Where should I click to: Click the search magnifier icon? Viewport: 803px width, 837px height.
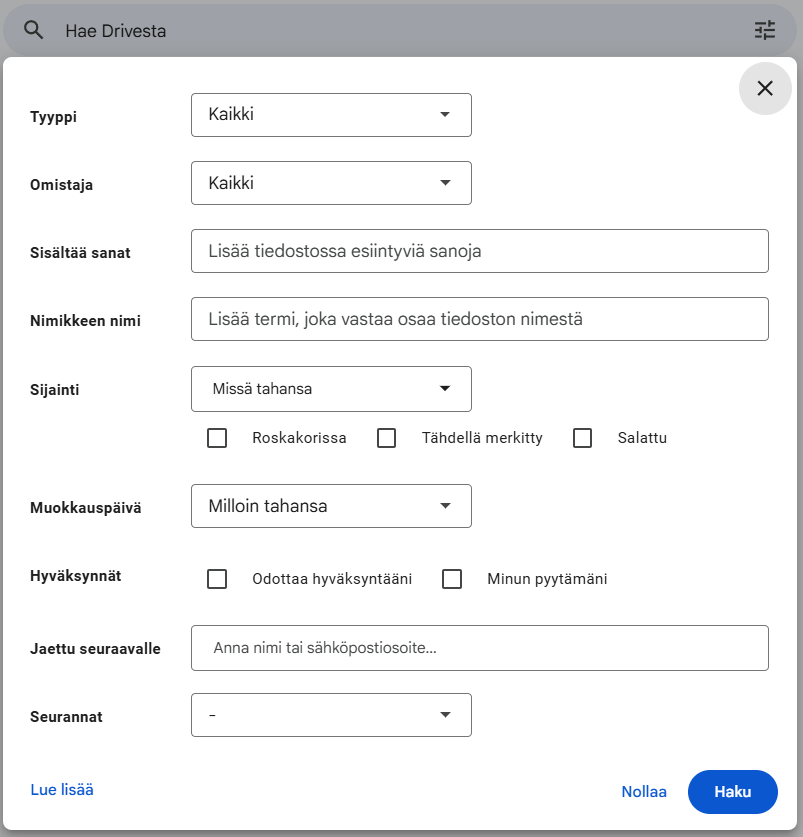[34, 30]
